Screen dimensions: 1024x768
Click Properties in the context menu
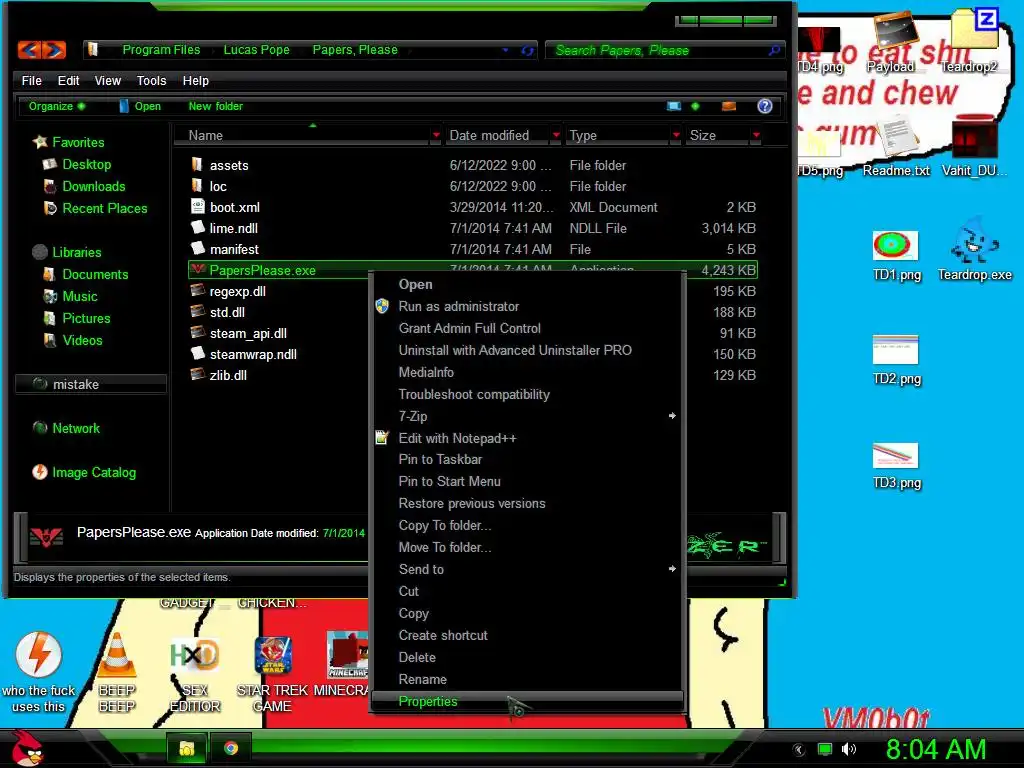527,701
